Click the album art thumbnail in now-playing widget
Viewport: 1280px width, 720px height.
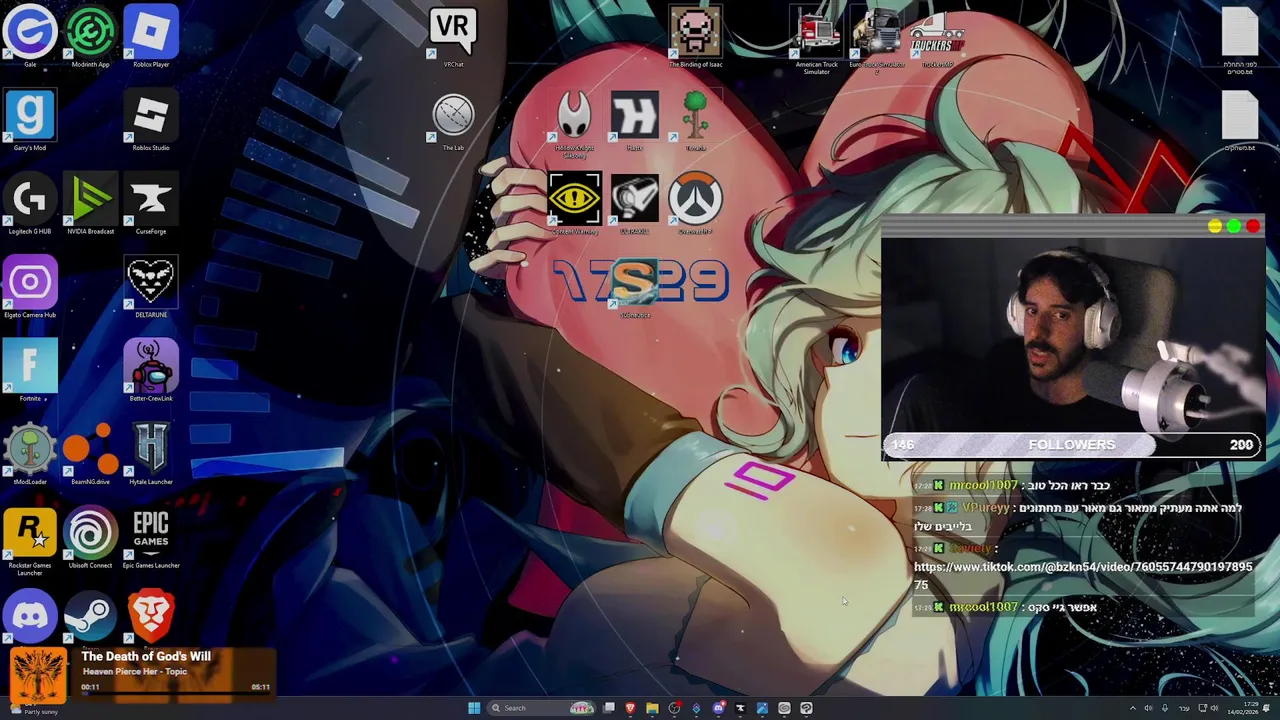[x=38, y=675]
